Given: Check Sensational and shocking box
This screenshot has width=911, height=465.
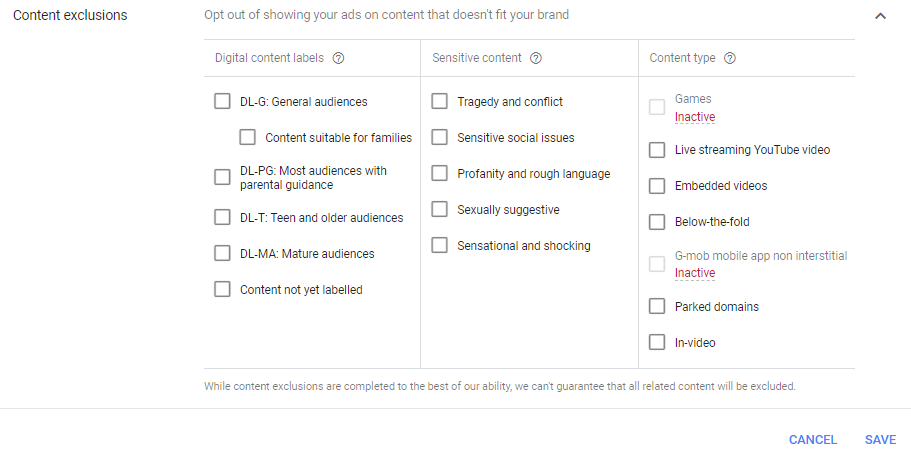Looking at the screenshot, I should tap(439, 245).
